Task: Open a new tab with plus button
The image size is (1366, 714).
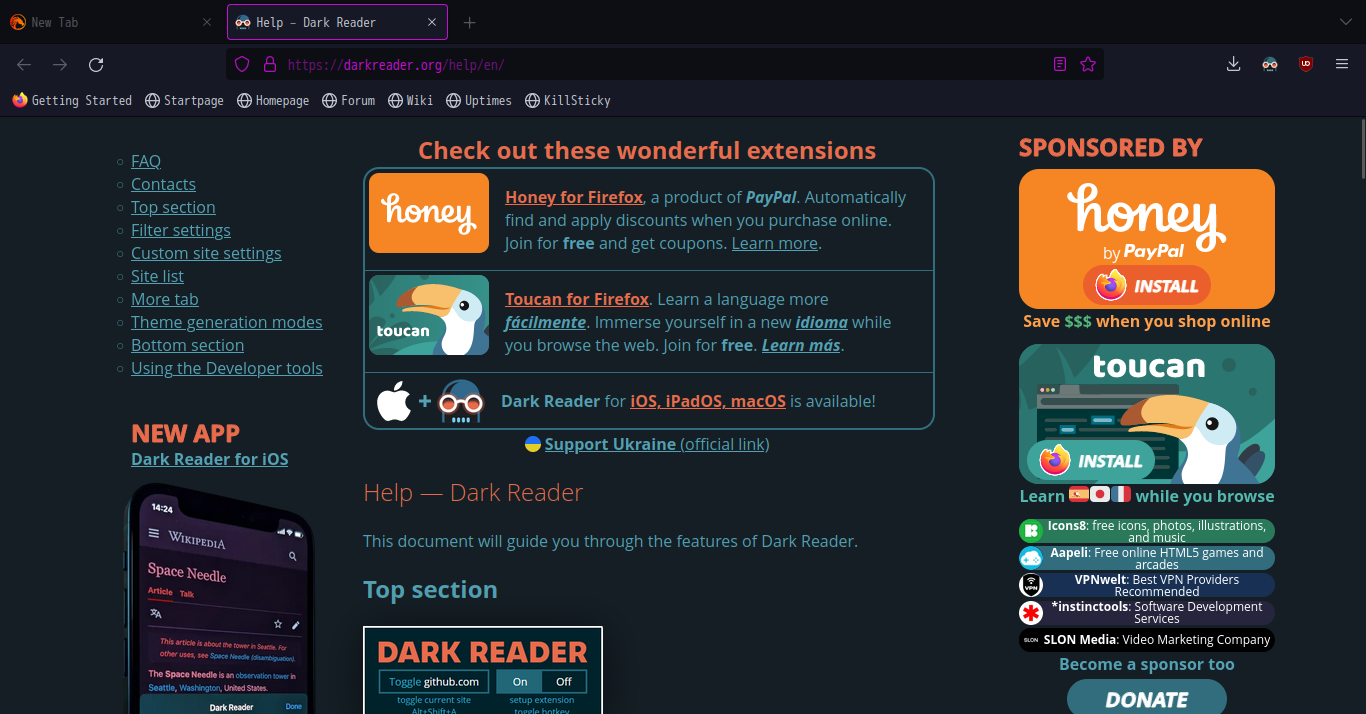Action: coord(470,22)
